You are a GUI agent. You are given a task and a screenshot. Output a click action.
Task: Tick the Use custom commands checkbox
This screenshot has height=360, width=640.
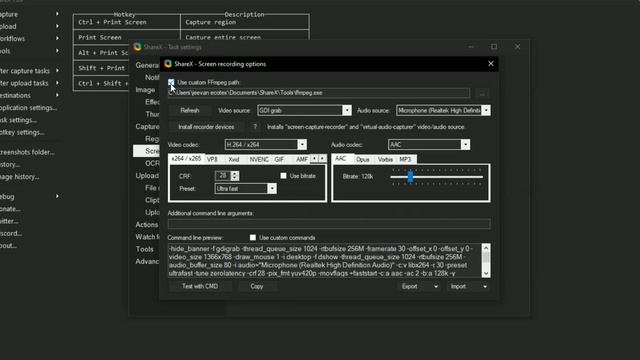click(x=253, y=238)
